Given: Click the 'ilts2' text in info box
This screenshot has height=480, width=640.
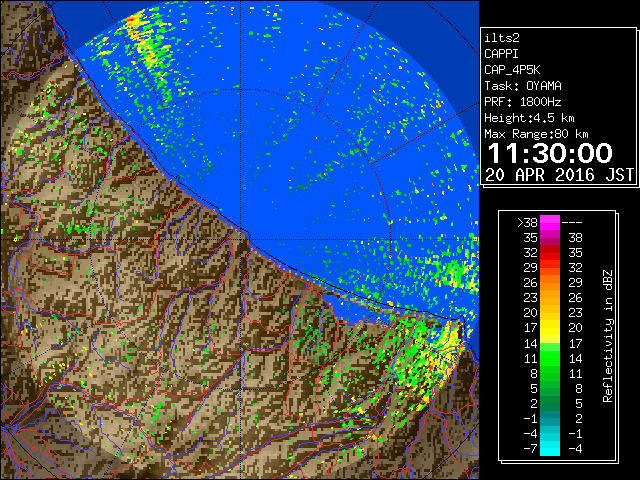Looking at the screenshot, I should 502,38.
